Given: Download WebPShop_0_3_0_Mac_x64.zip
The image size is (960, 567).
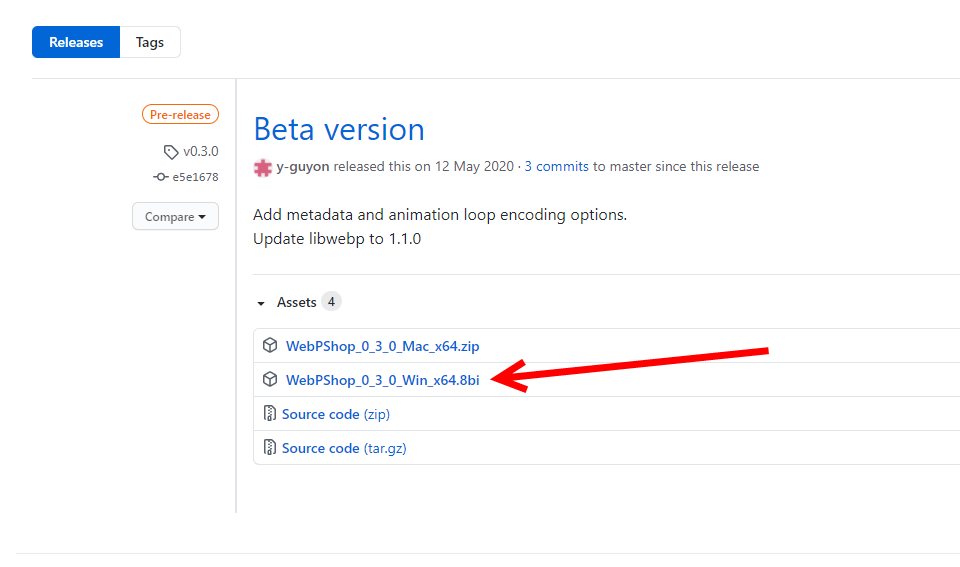Looking at the screenshot, I should click(383, 346).
